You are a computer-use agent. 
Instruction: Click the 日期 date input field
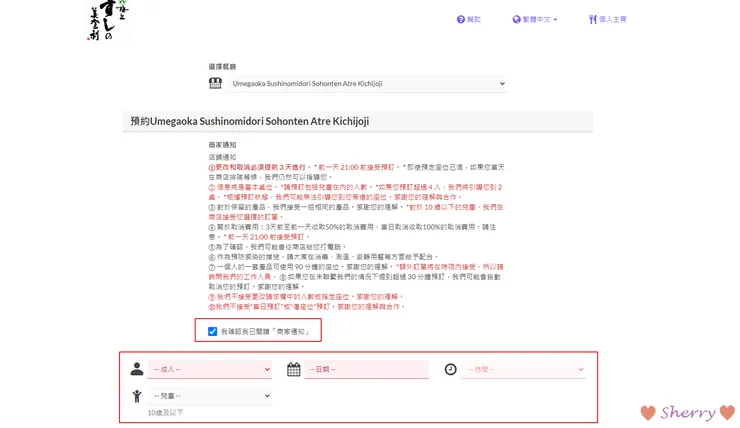[x=366, y=369]
